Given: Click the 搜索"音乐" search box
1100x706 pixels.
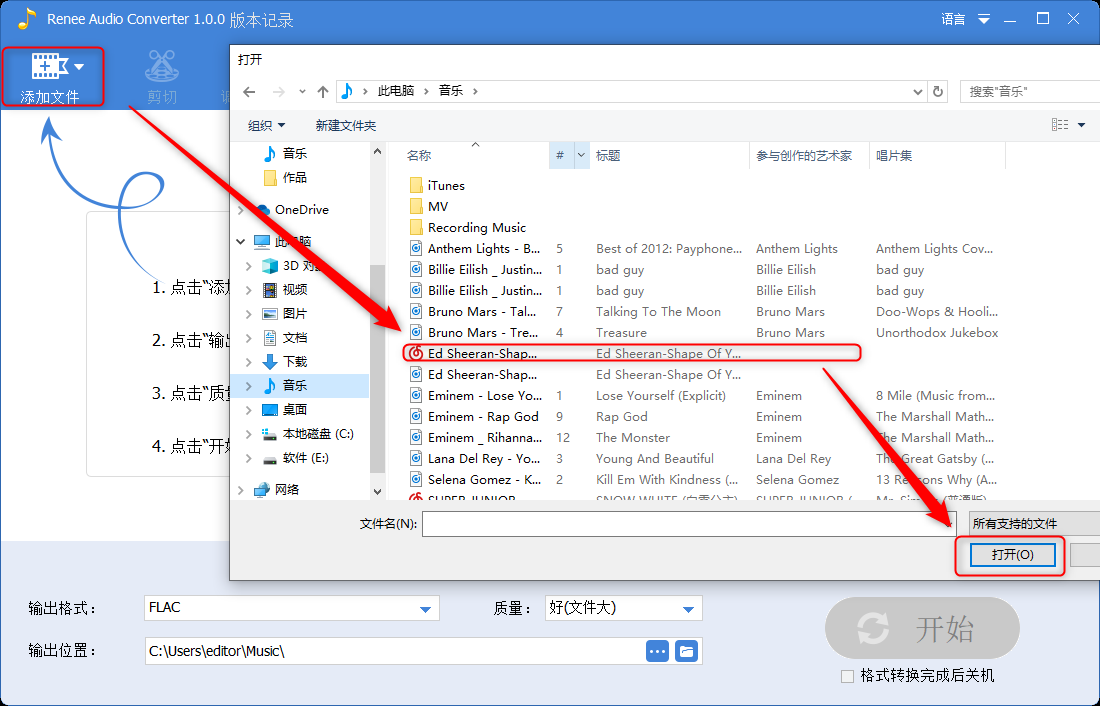Looking at the screenshot, I should tap(1029, 91).
